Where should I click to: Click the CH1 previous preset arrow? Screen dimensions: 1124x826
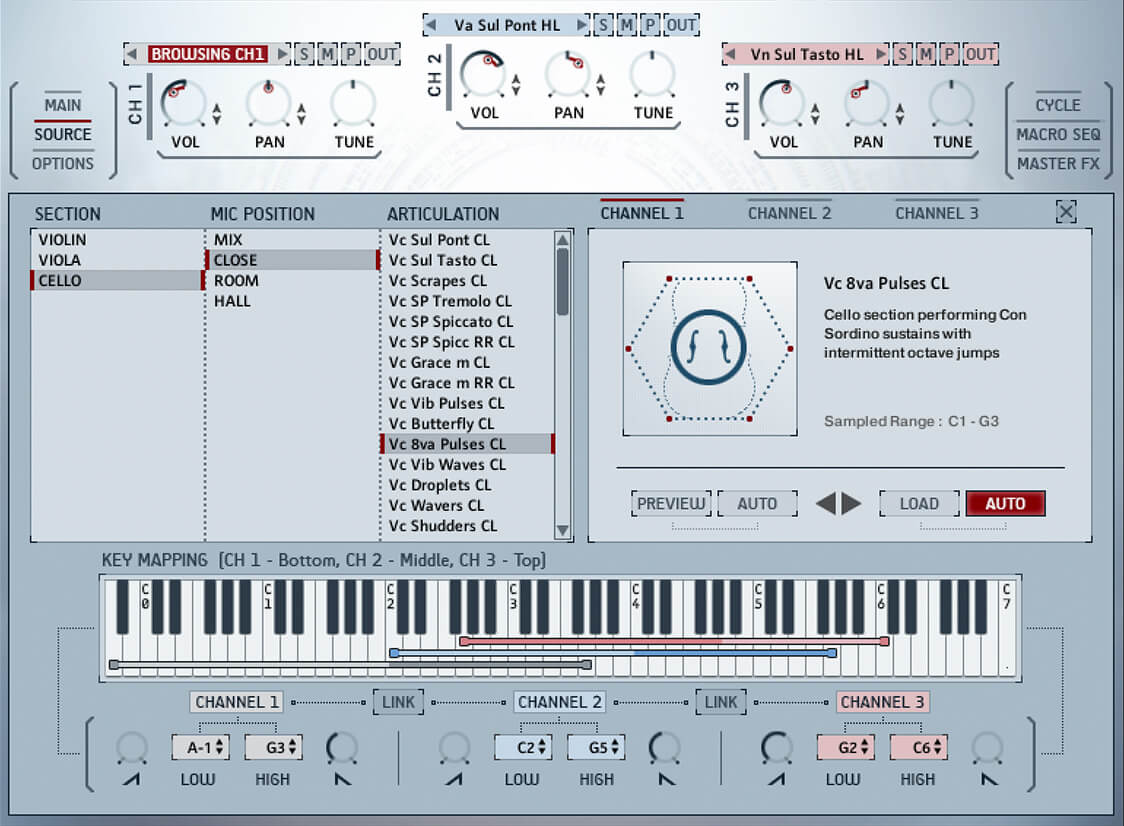click(131, 54)
